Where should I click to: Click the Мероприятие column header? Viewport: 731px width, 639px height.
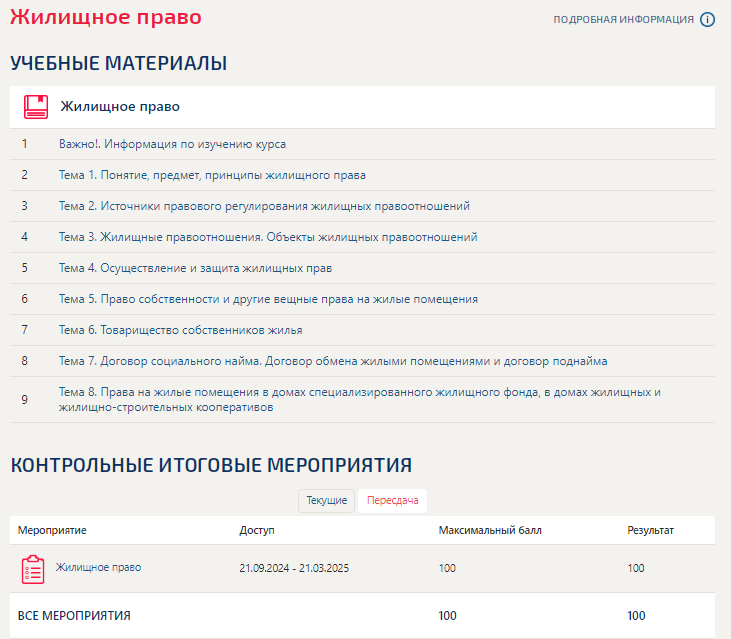pyautogui.click(x=52, y=530)
